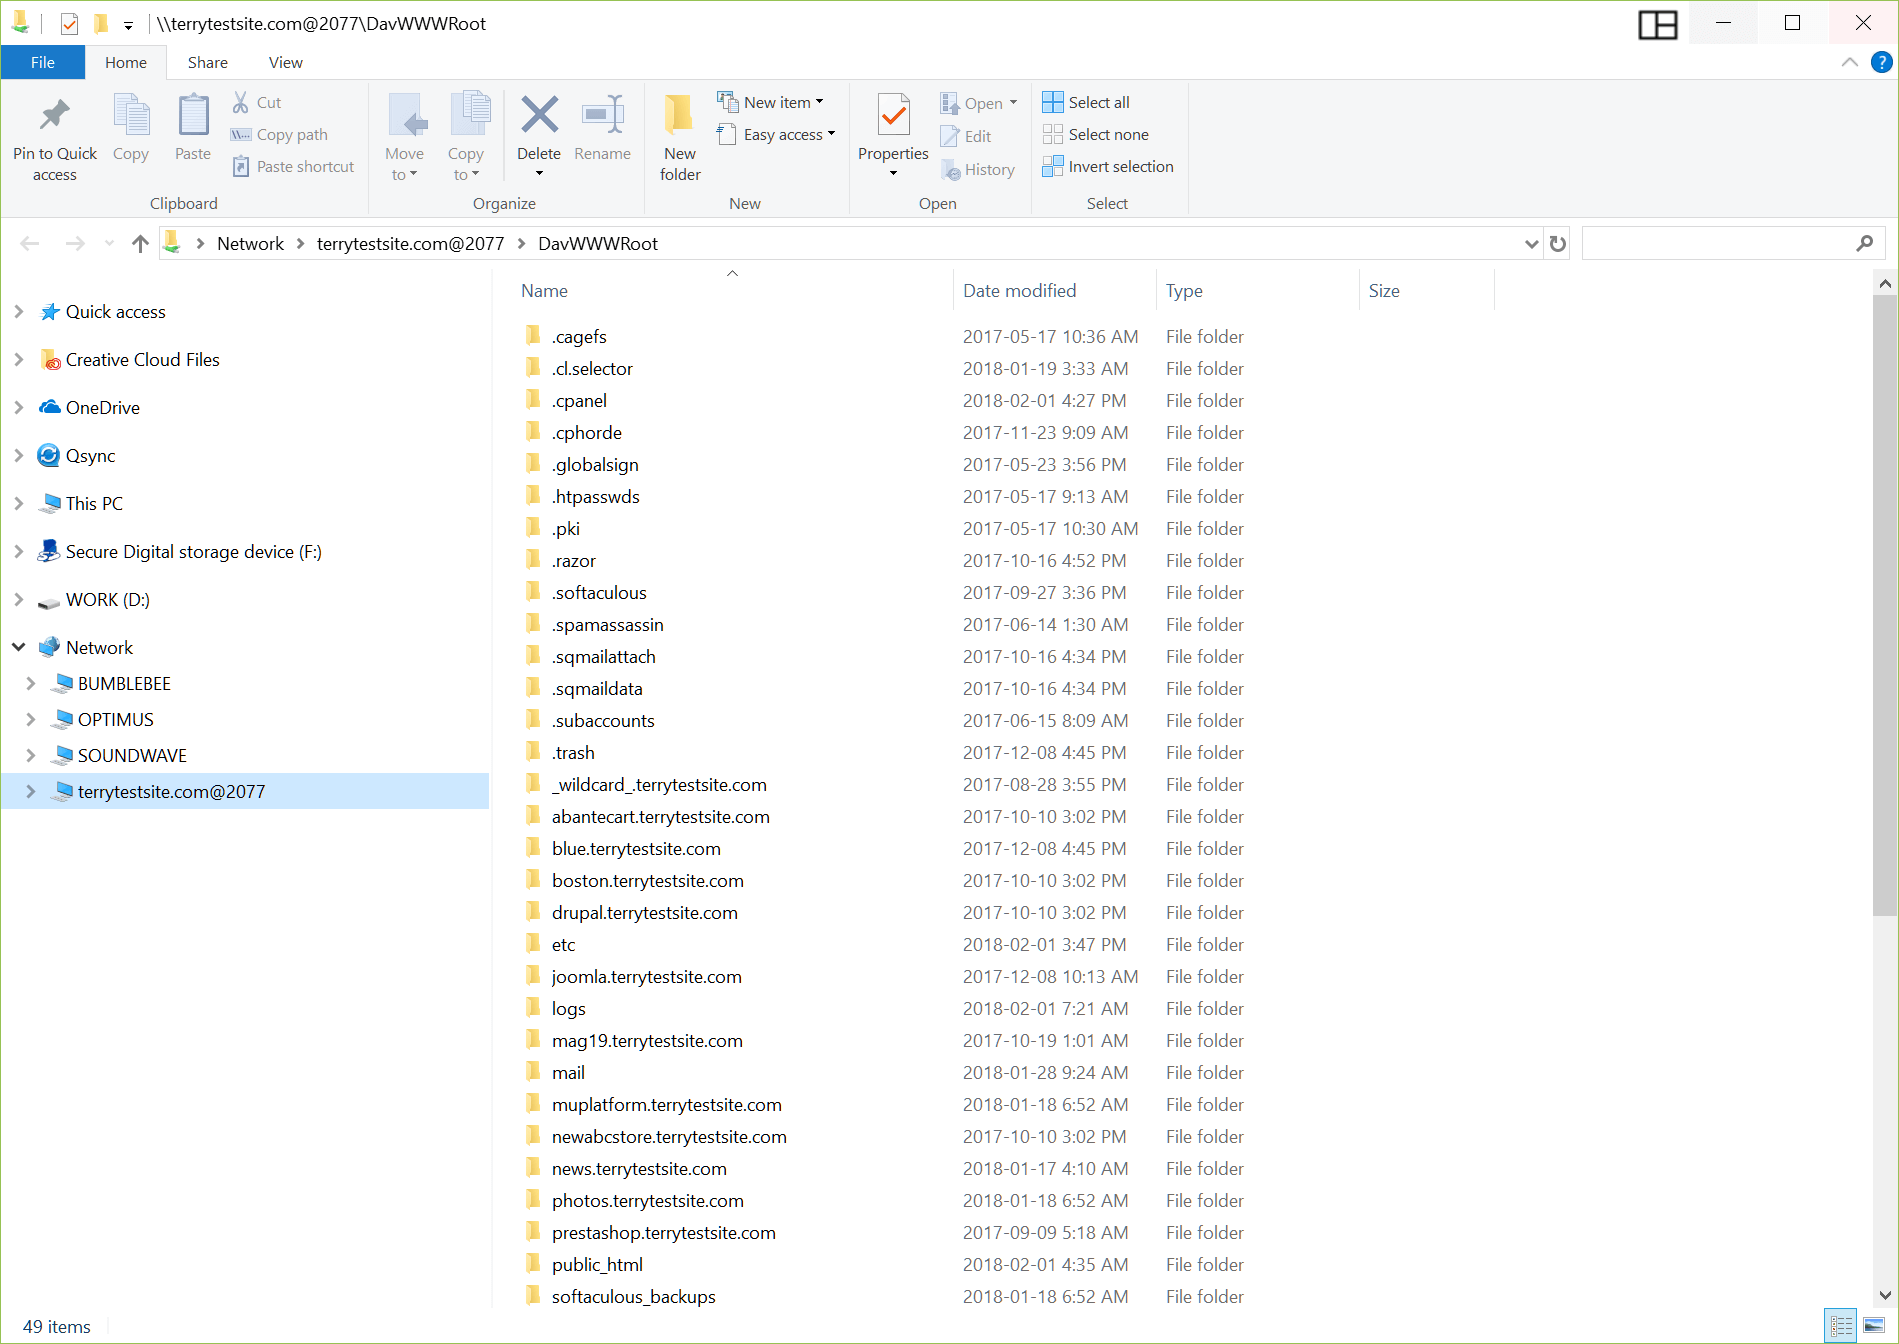Click the Paste ribbon button
Screen dimensions: 1899x1344
coord(193,127)
